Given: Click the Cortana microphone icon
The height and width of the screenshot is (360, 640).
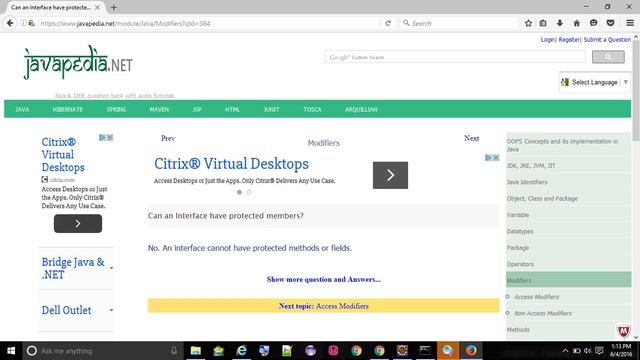Looking at the screenshot, I should point(174,351).
